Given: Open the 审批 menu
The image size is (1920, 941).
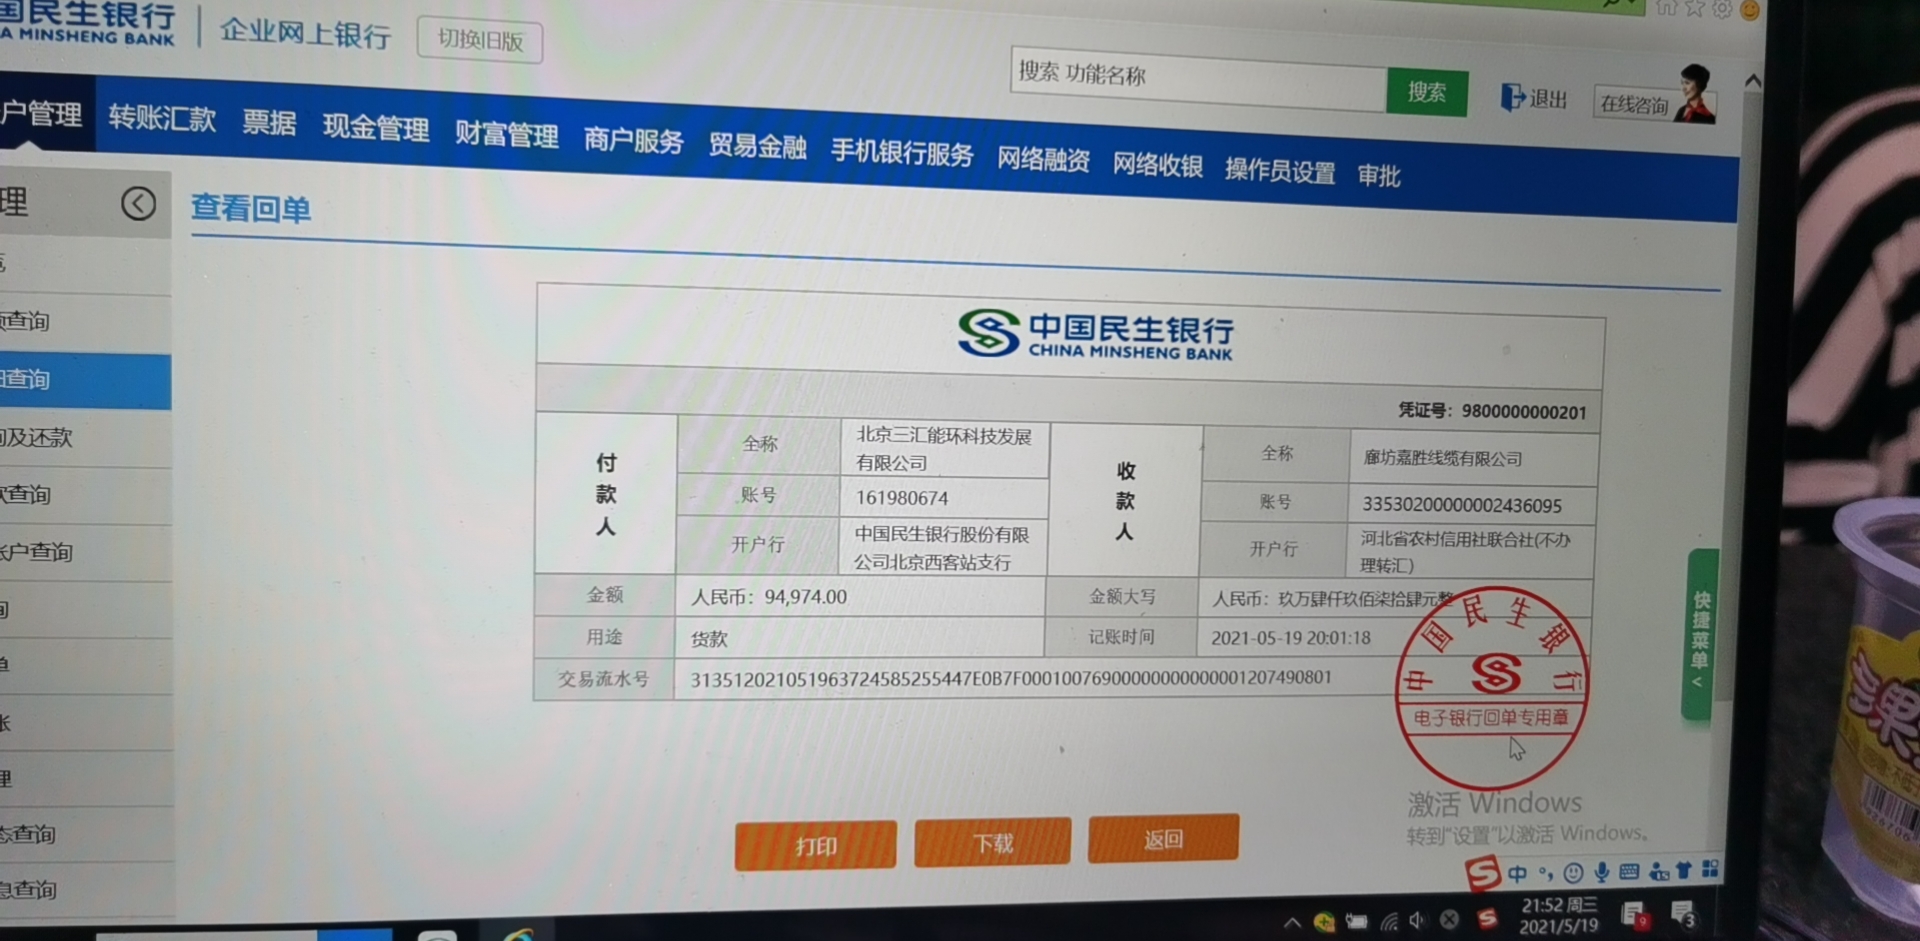Looking at the screenshot, I should coord(1379,176).
